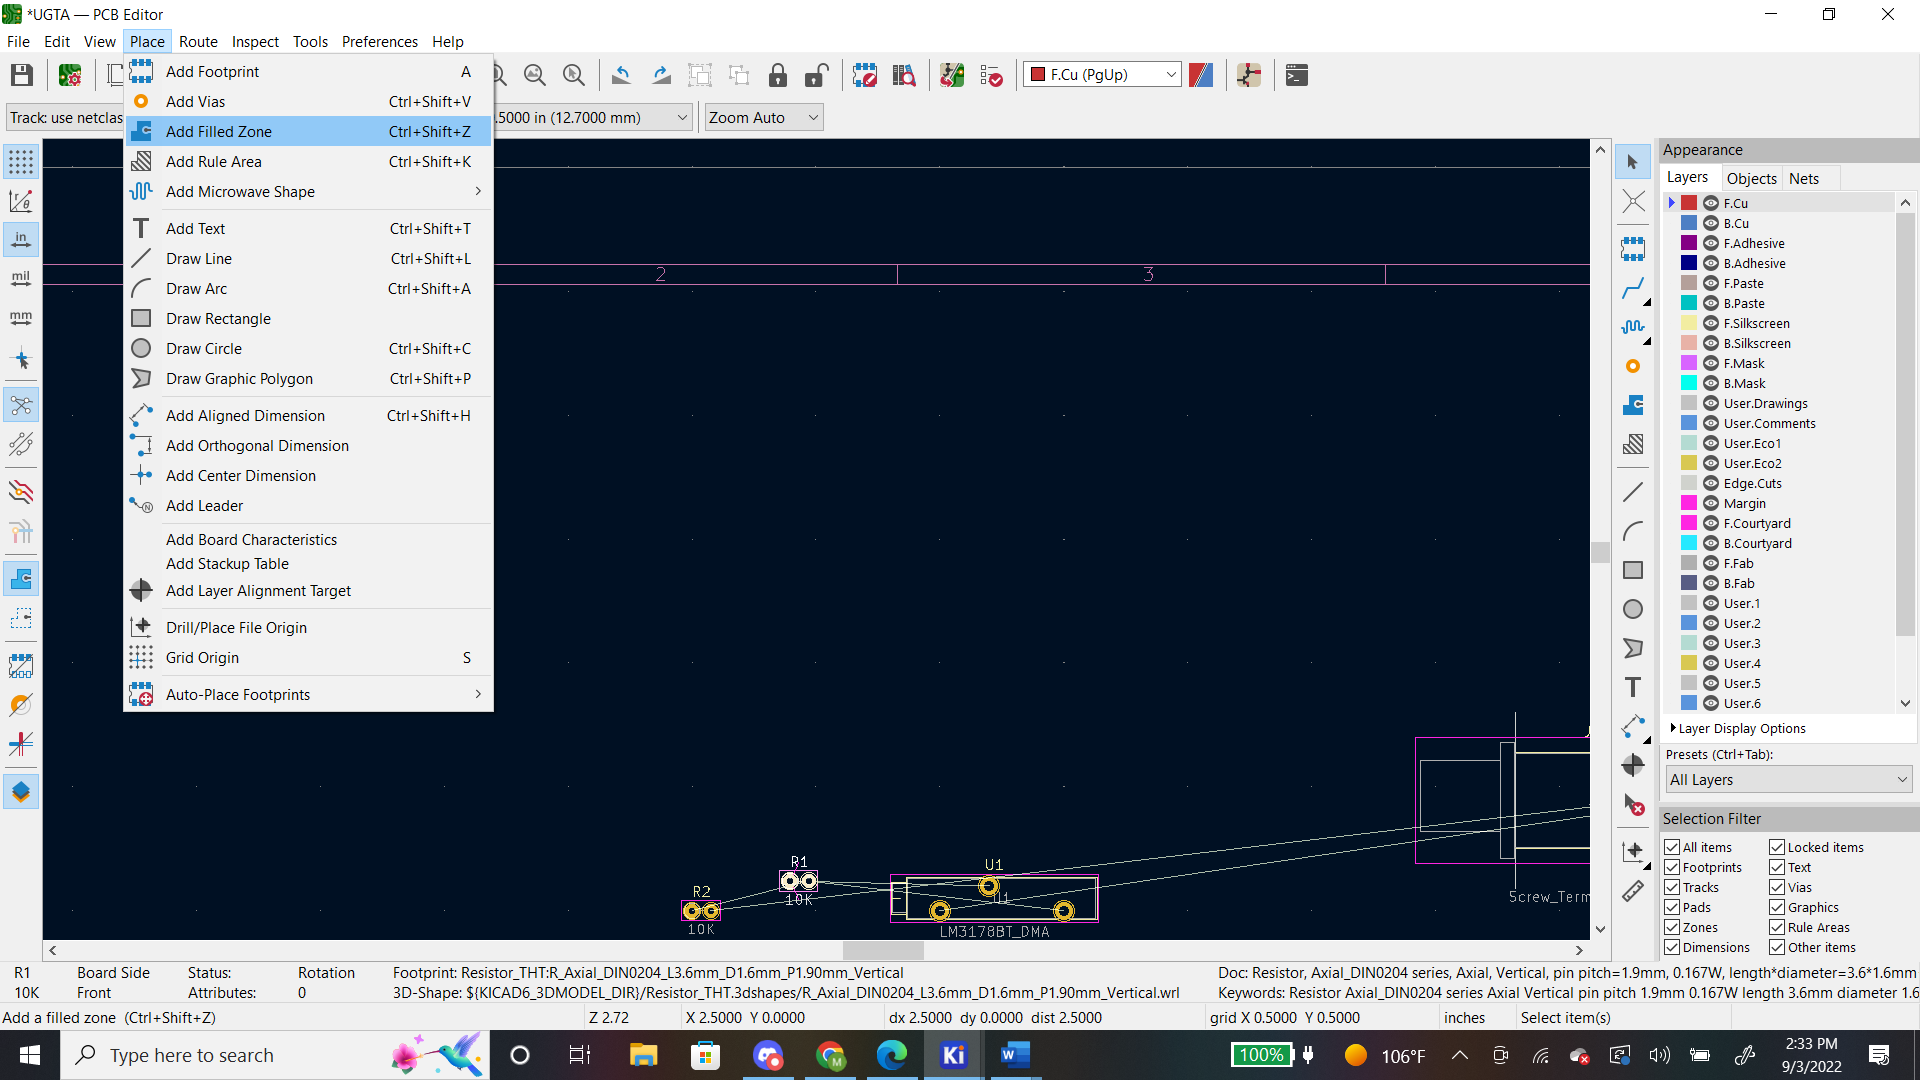1920x1080 pixels.
Task: Switch to the Objects tab
Action: click(1751, 178)
